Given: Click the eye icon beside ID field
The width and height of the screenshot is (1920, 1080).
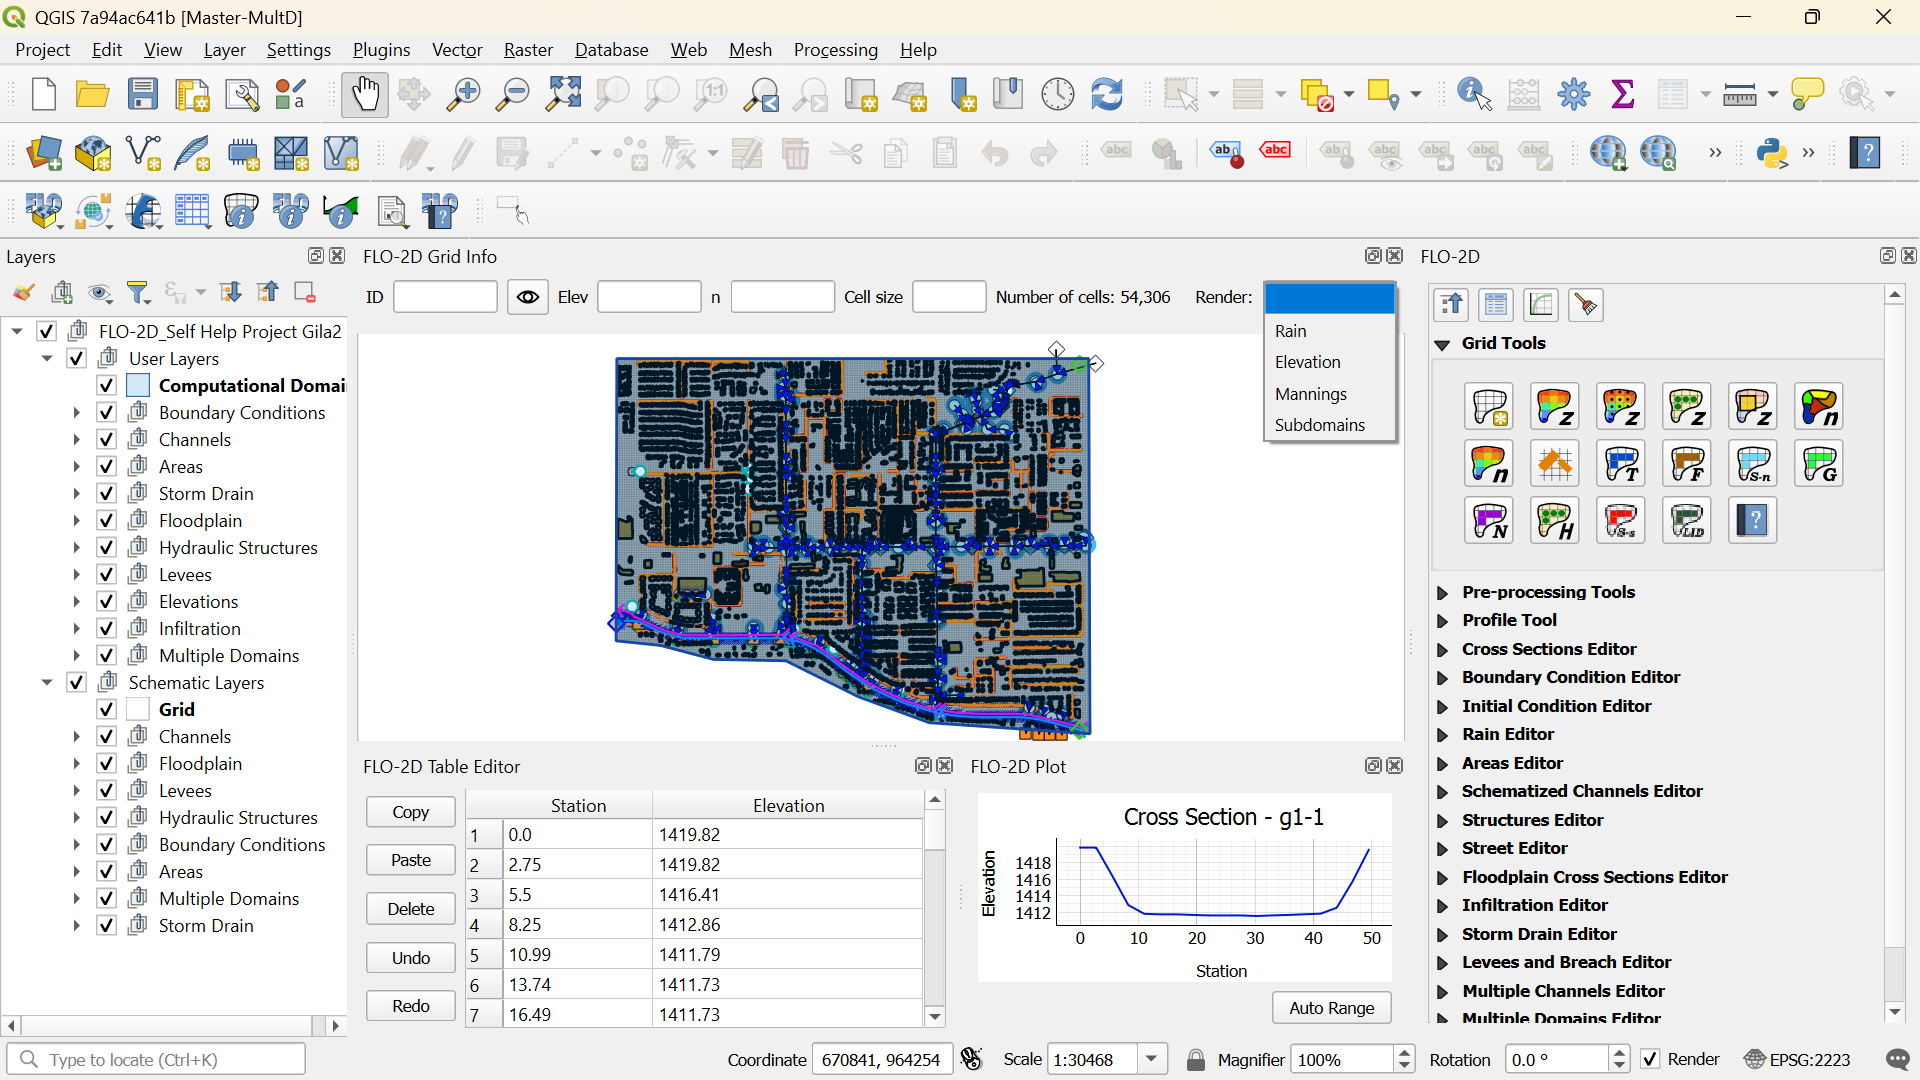Looking at the screenshot, I should (x=528, y=297).
